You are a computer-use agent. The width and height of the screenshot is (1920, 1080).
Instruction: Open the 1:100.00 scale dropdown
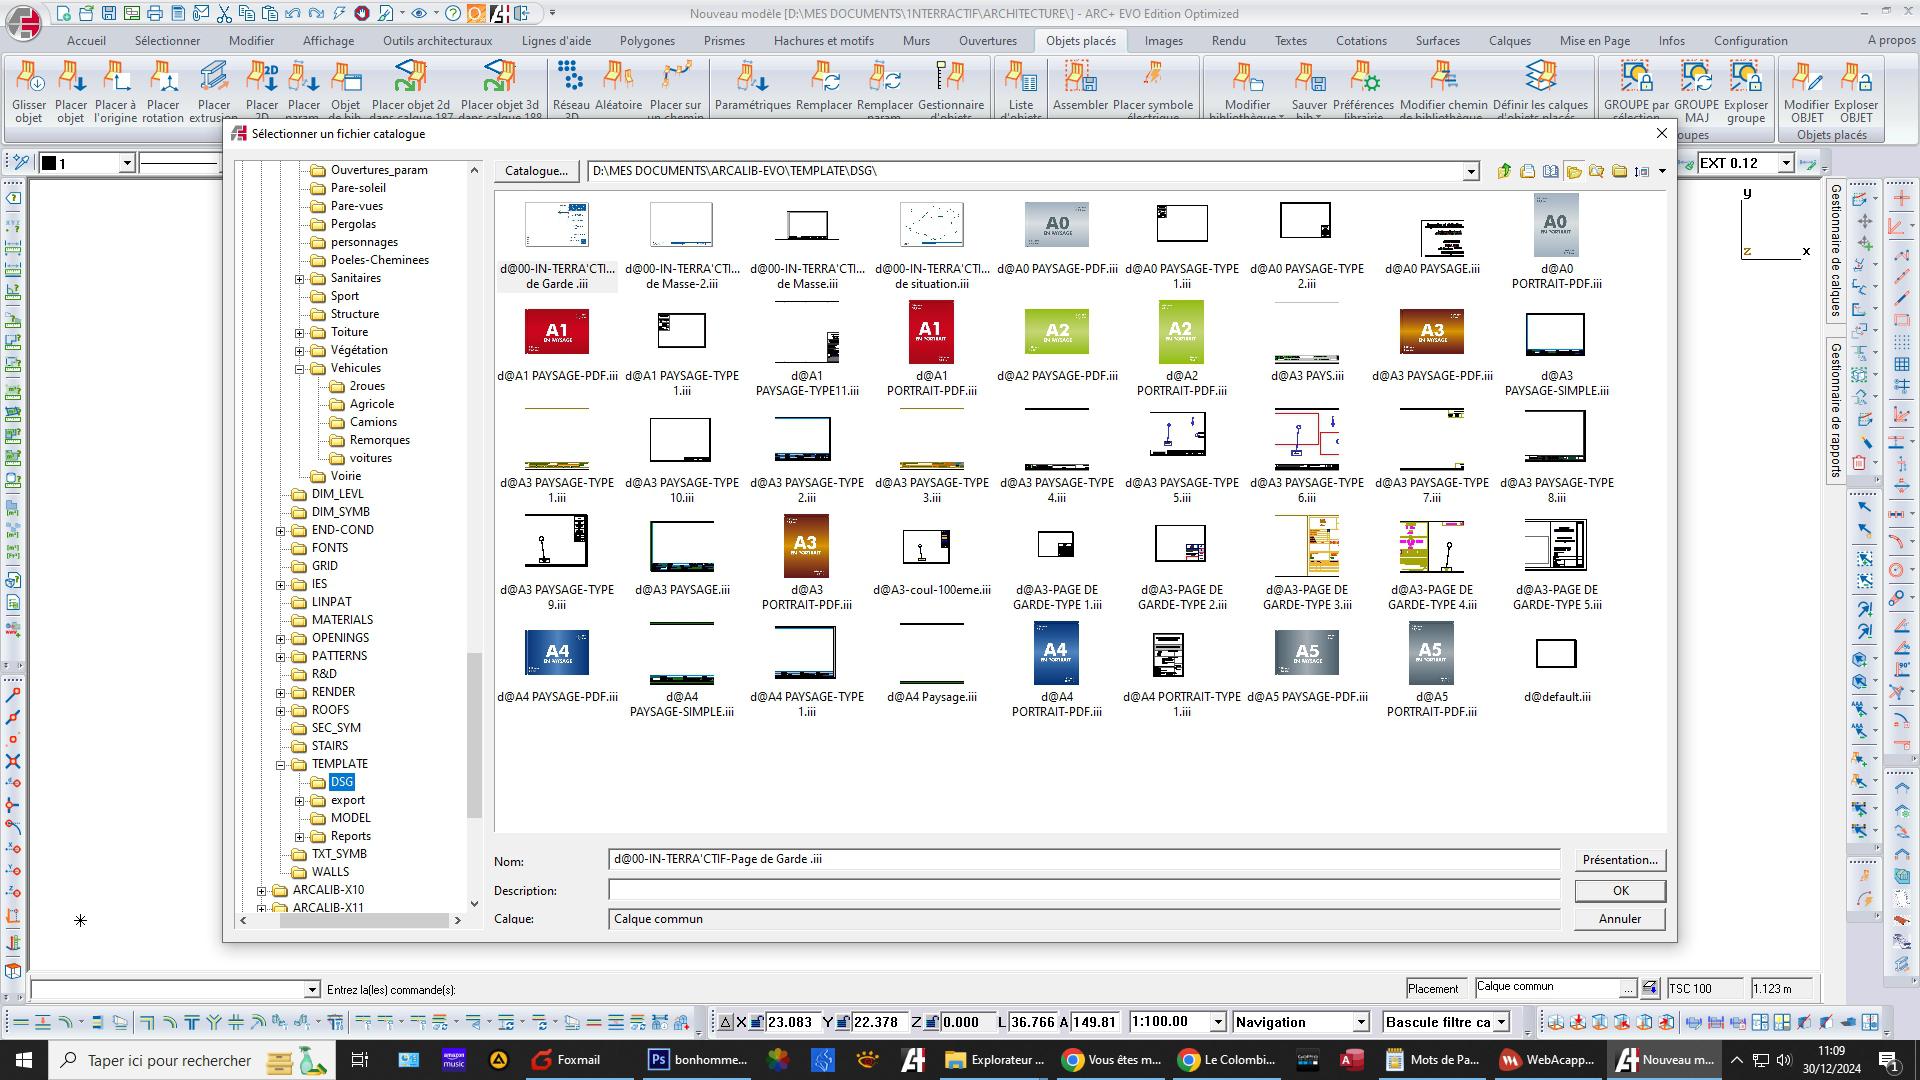[1218, 1022]
